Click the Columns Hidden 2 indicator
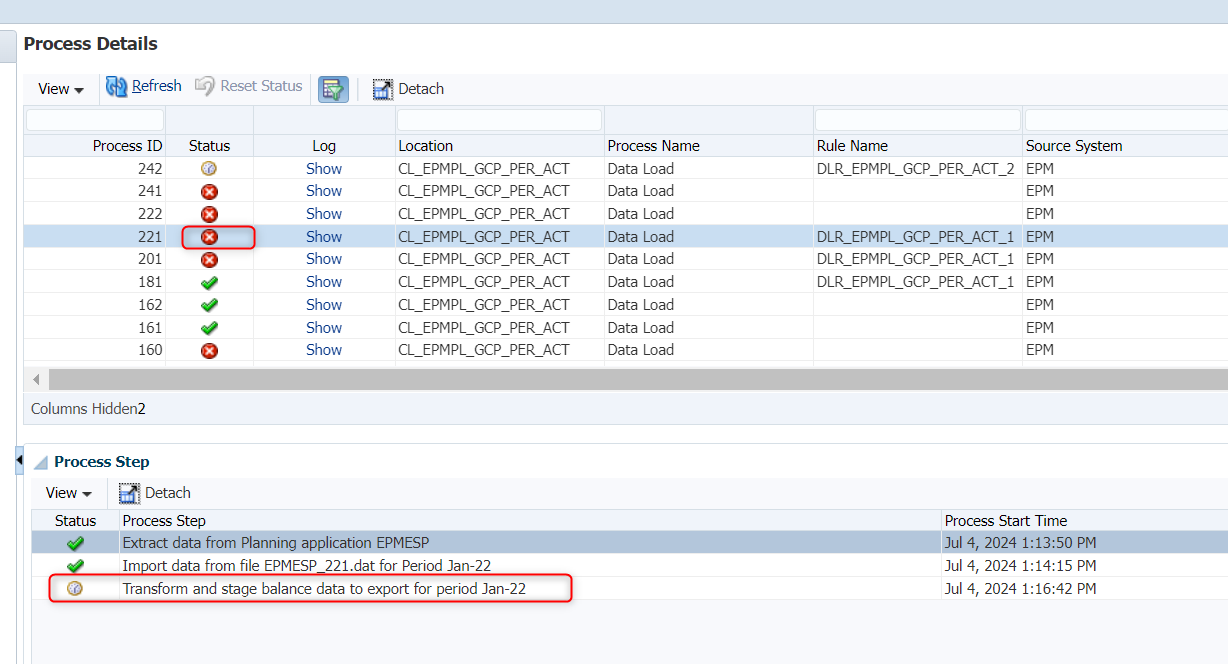This screenshot has height=664, width=1228. click(88, 409)
